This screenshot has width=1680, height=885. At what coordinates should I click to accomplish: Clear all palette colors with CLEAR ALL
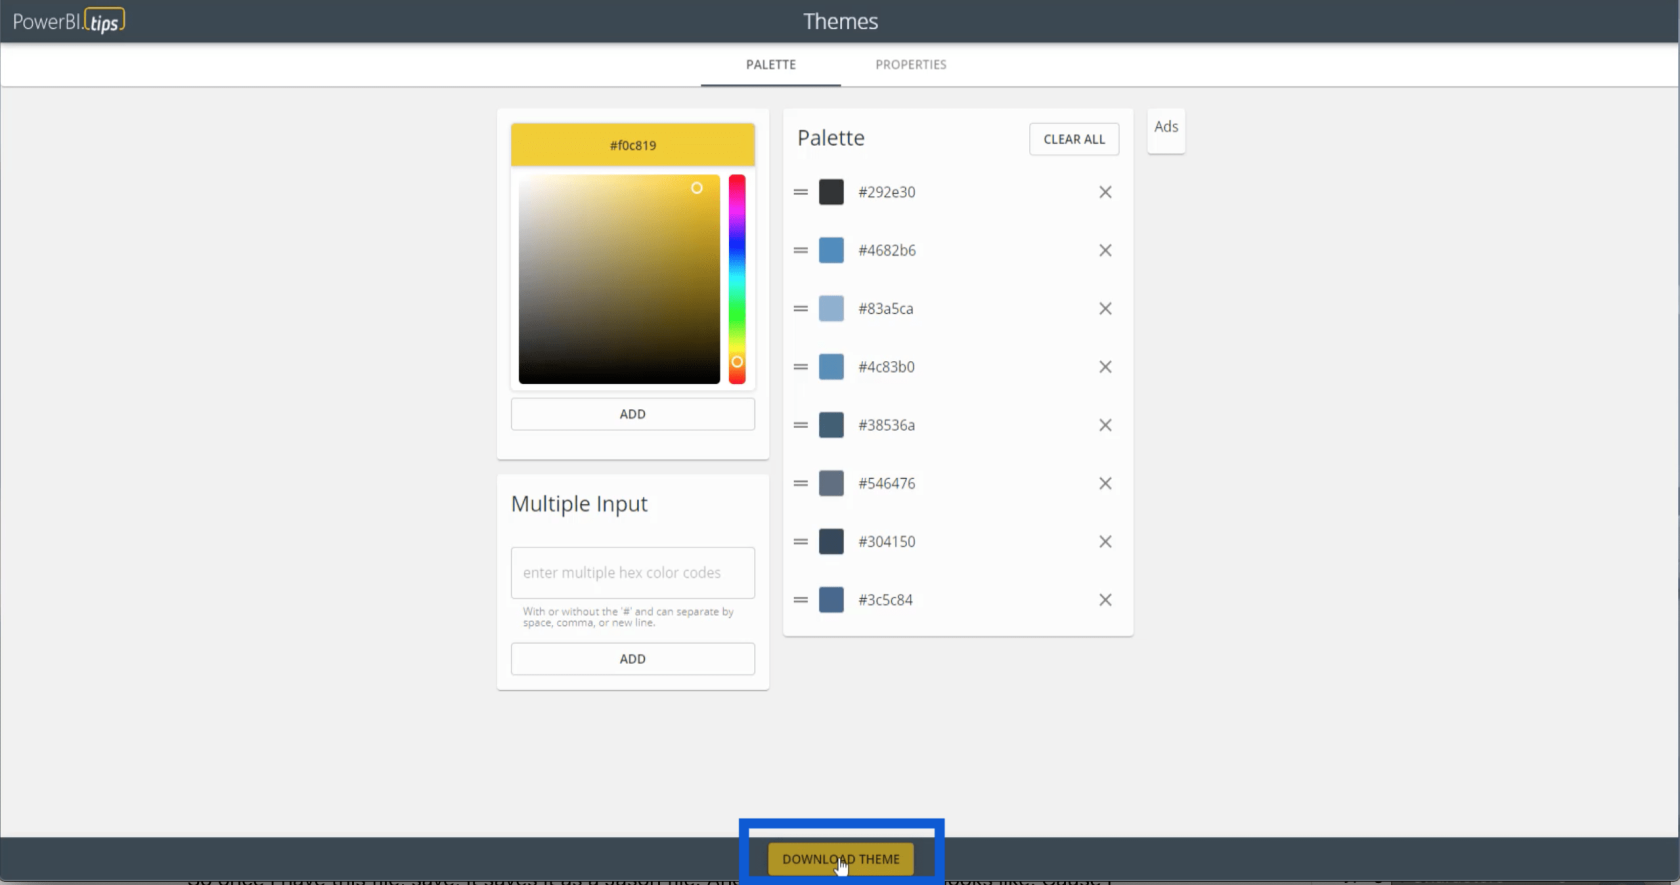[x=1074, y=139]
